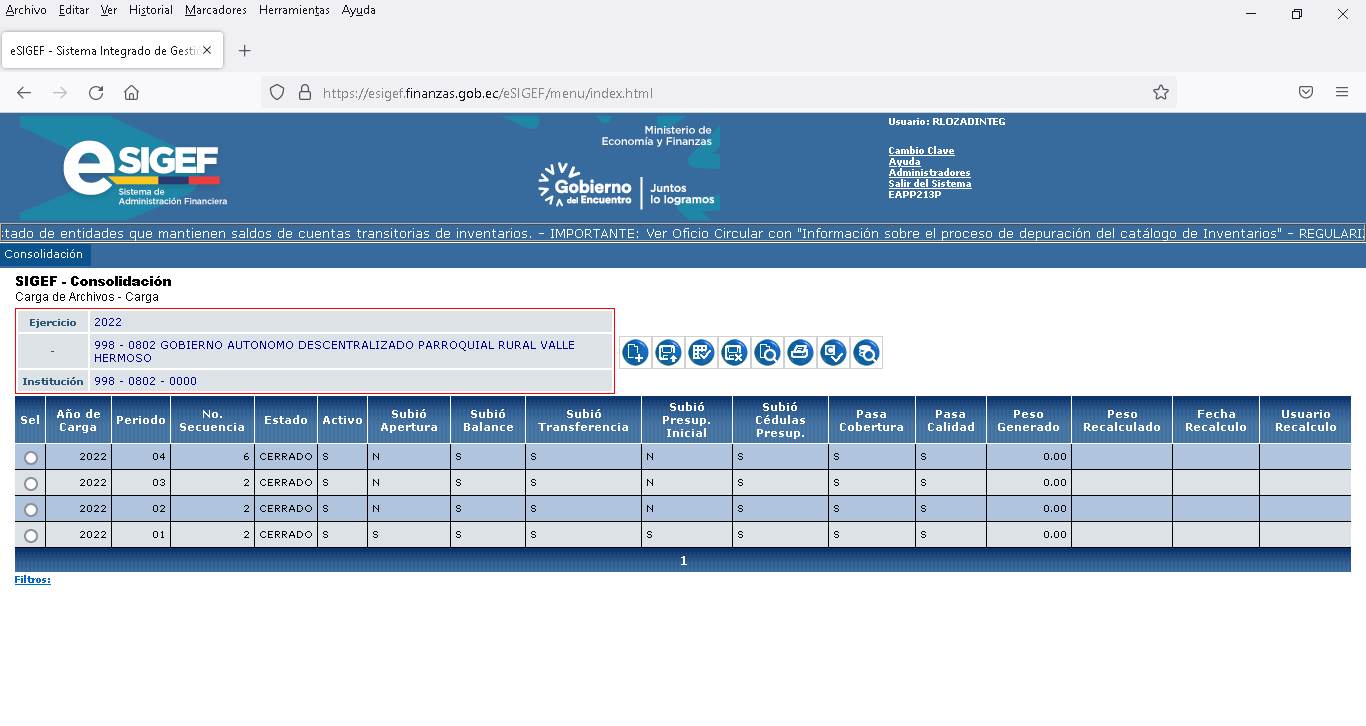Open the Consolidación menu
1366x726 pixels.
[44, 255]
